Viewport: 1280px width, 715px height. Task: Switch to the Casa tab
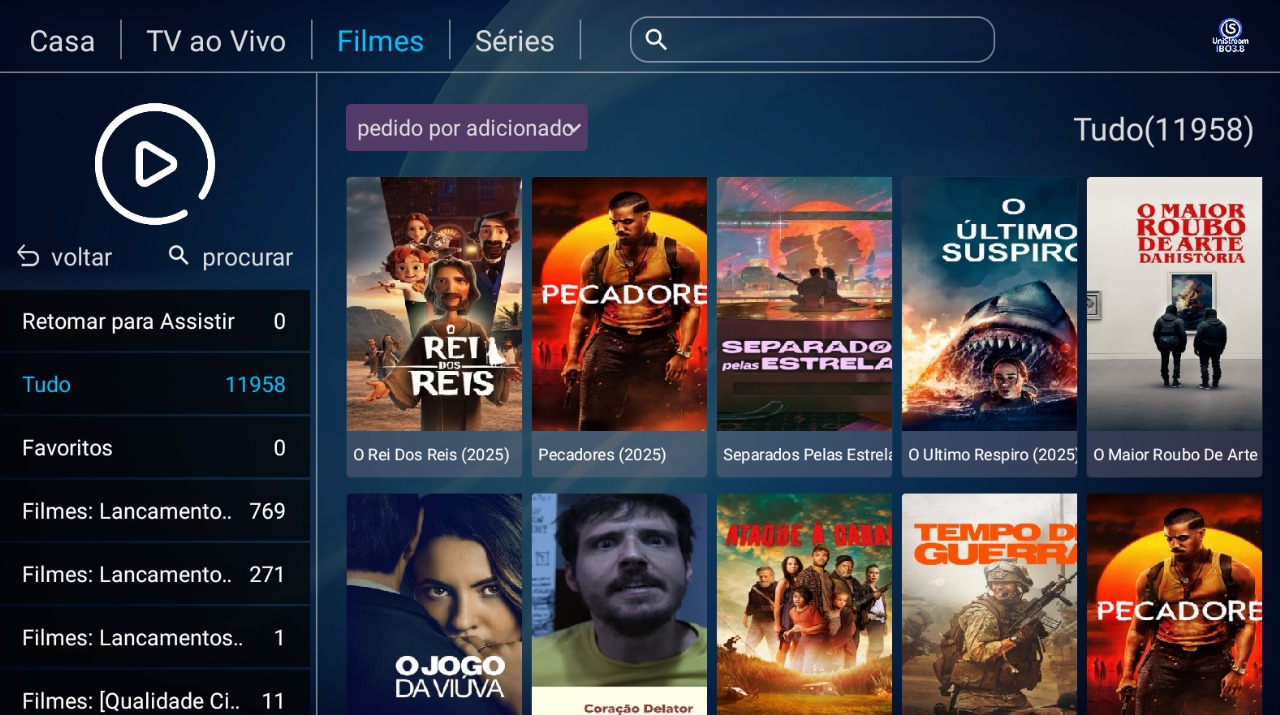(x=62, y=41)
